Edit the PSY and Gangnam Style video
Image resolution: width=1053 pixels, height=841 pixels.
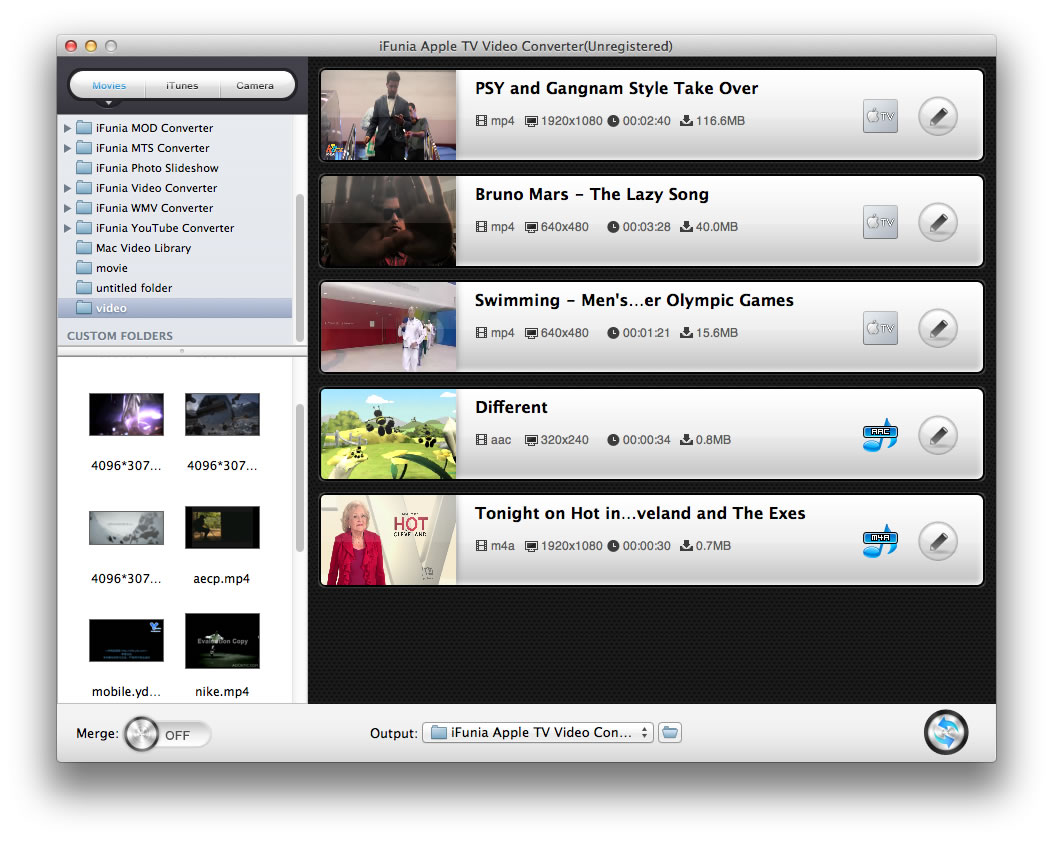coord(938,116)
